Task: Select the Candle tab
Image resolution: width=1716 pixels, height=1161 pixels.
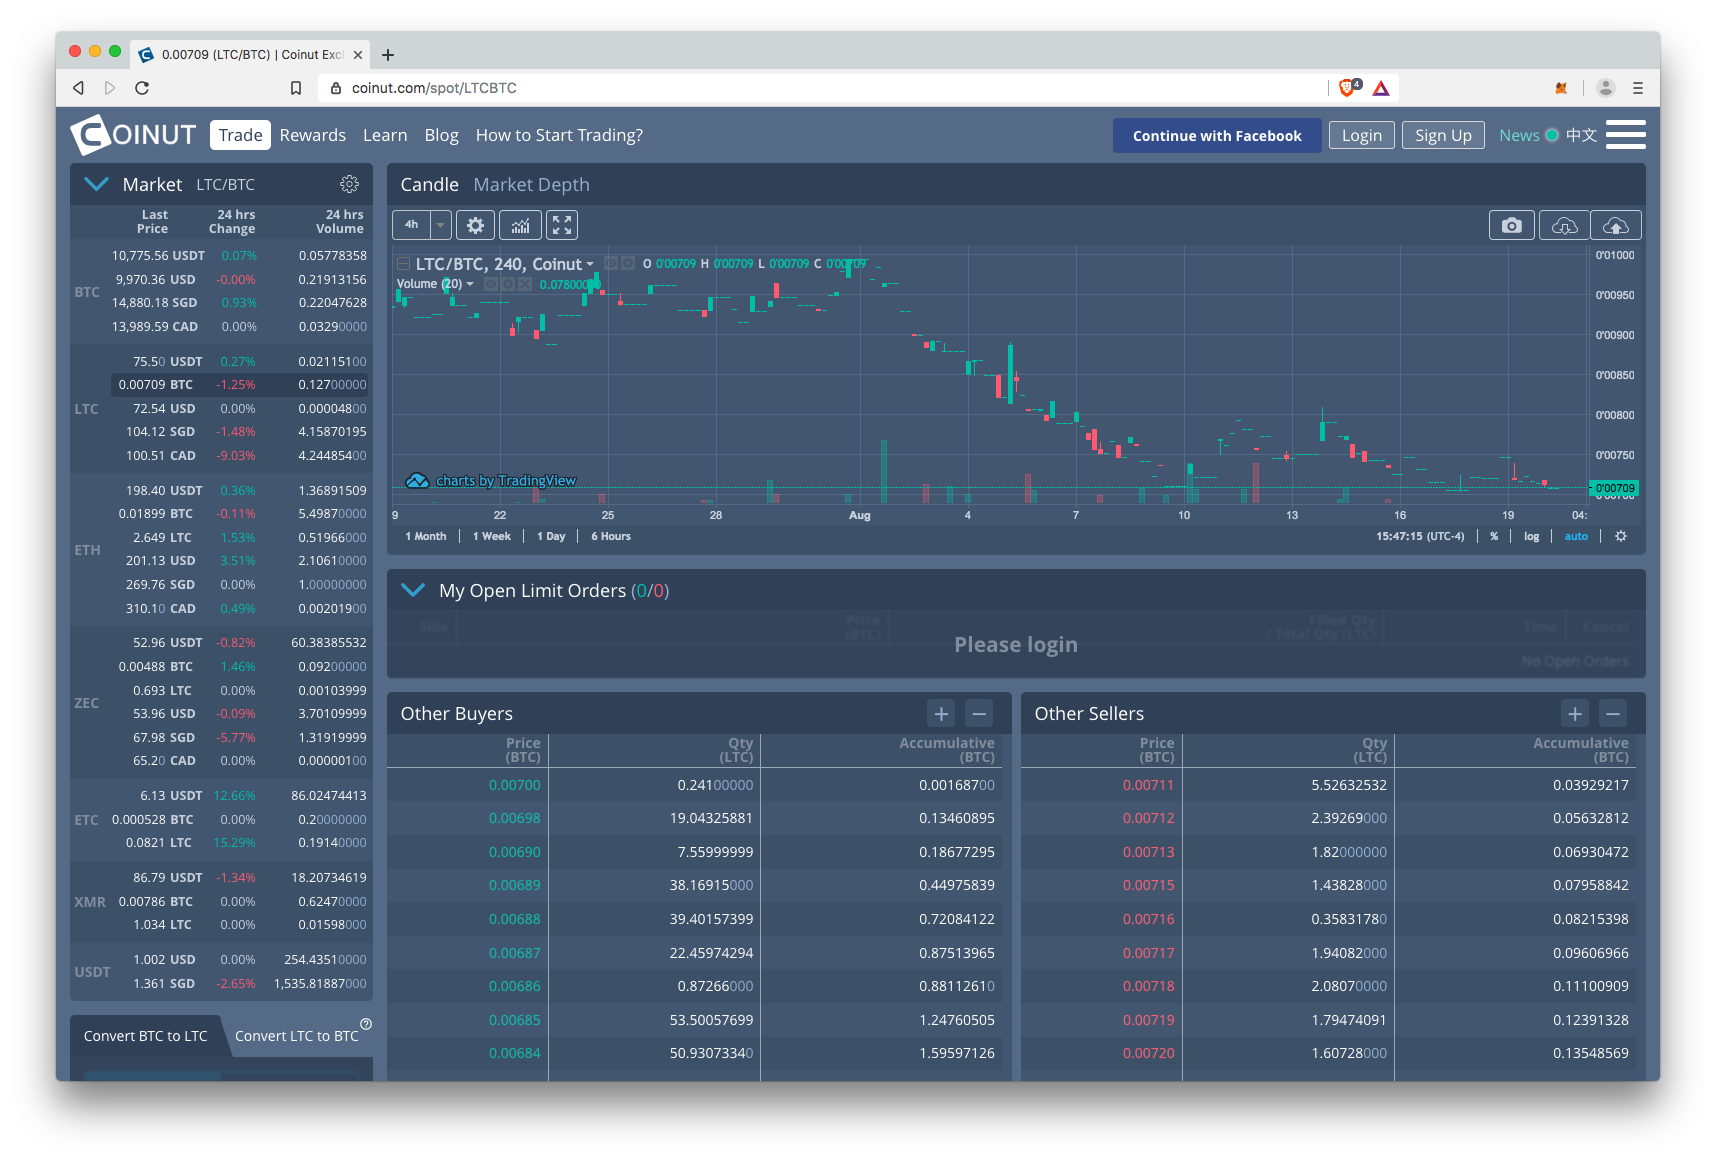Action: 429,185
